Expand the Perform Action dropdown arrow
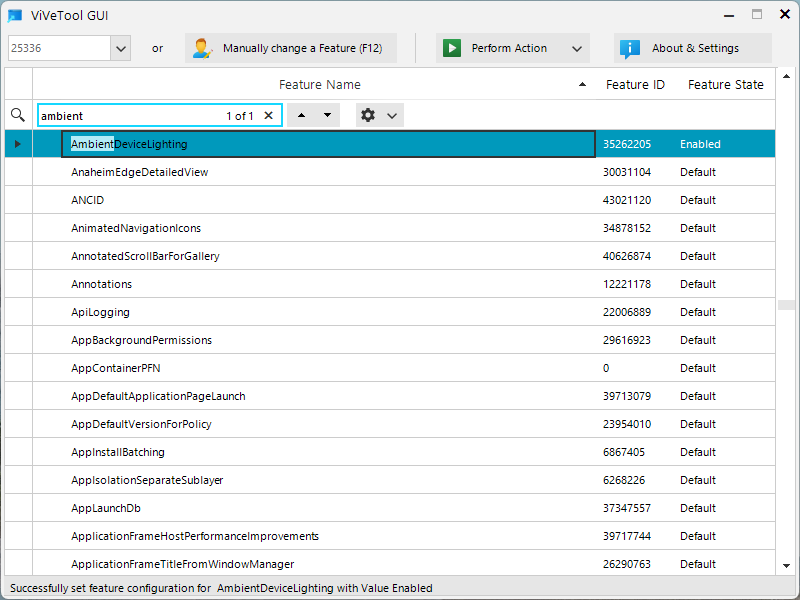The width and height of the screenshot is (800, 600). point(576,48)
